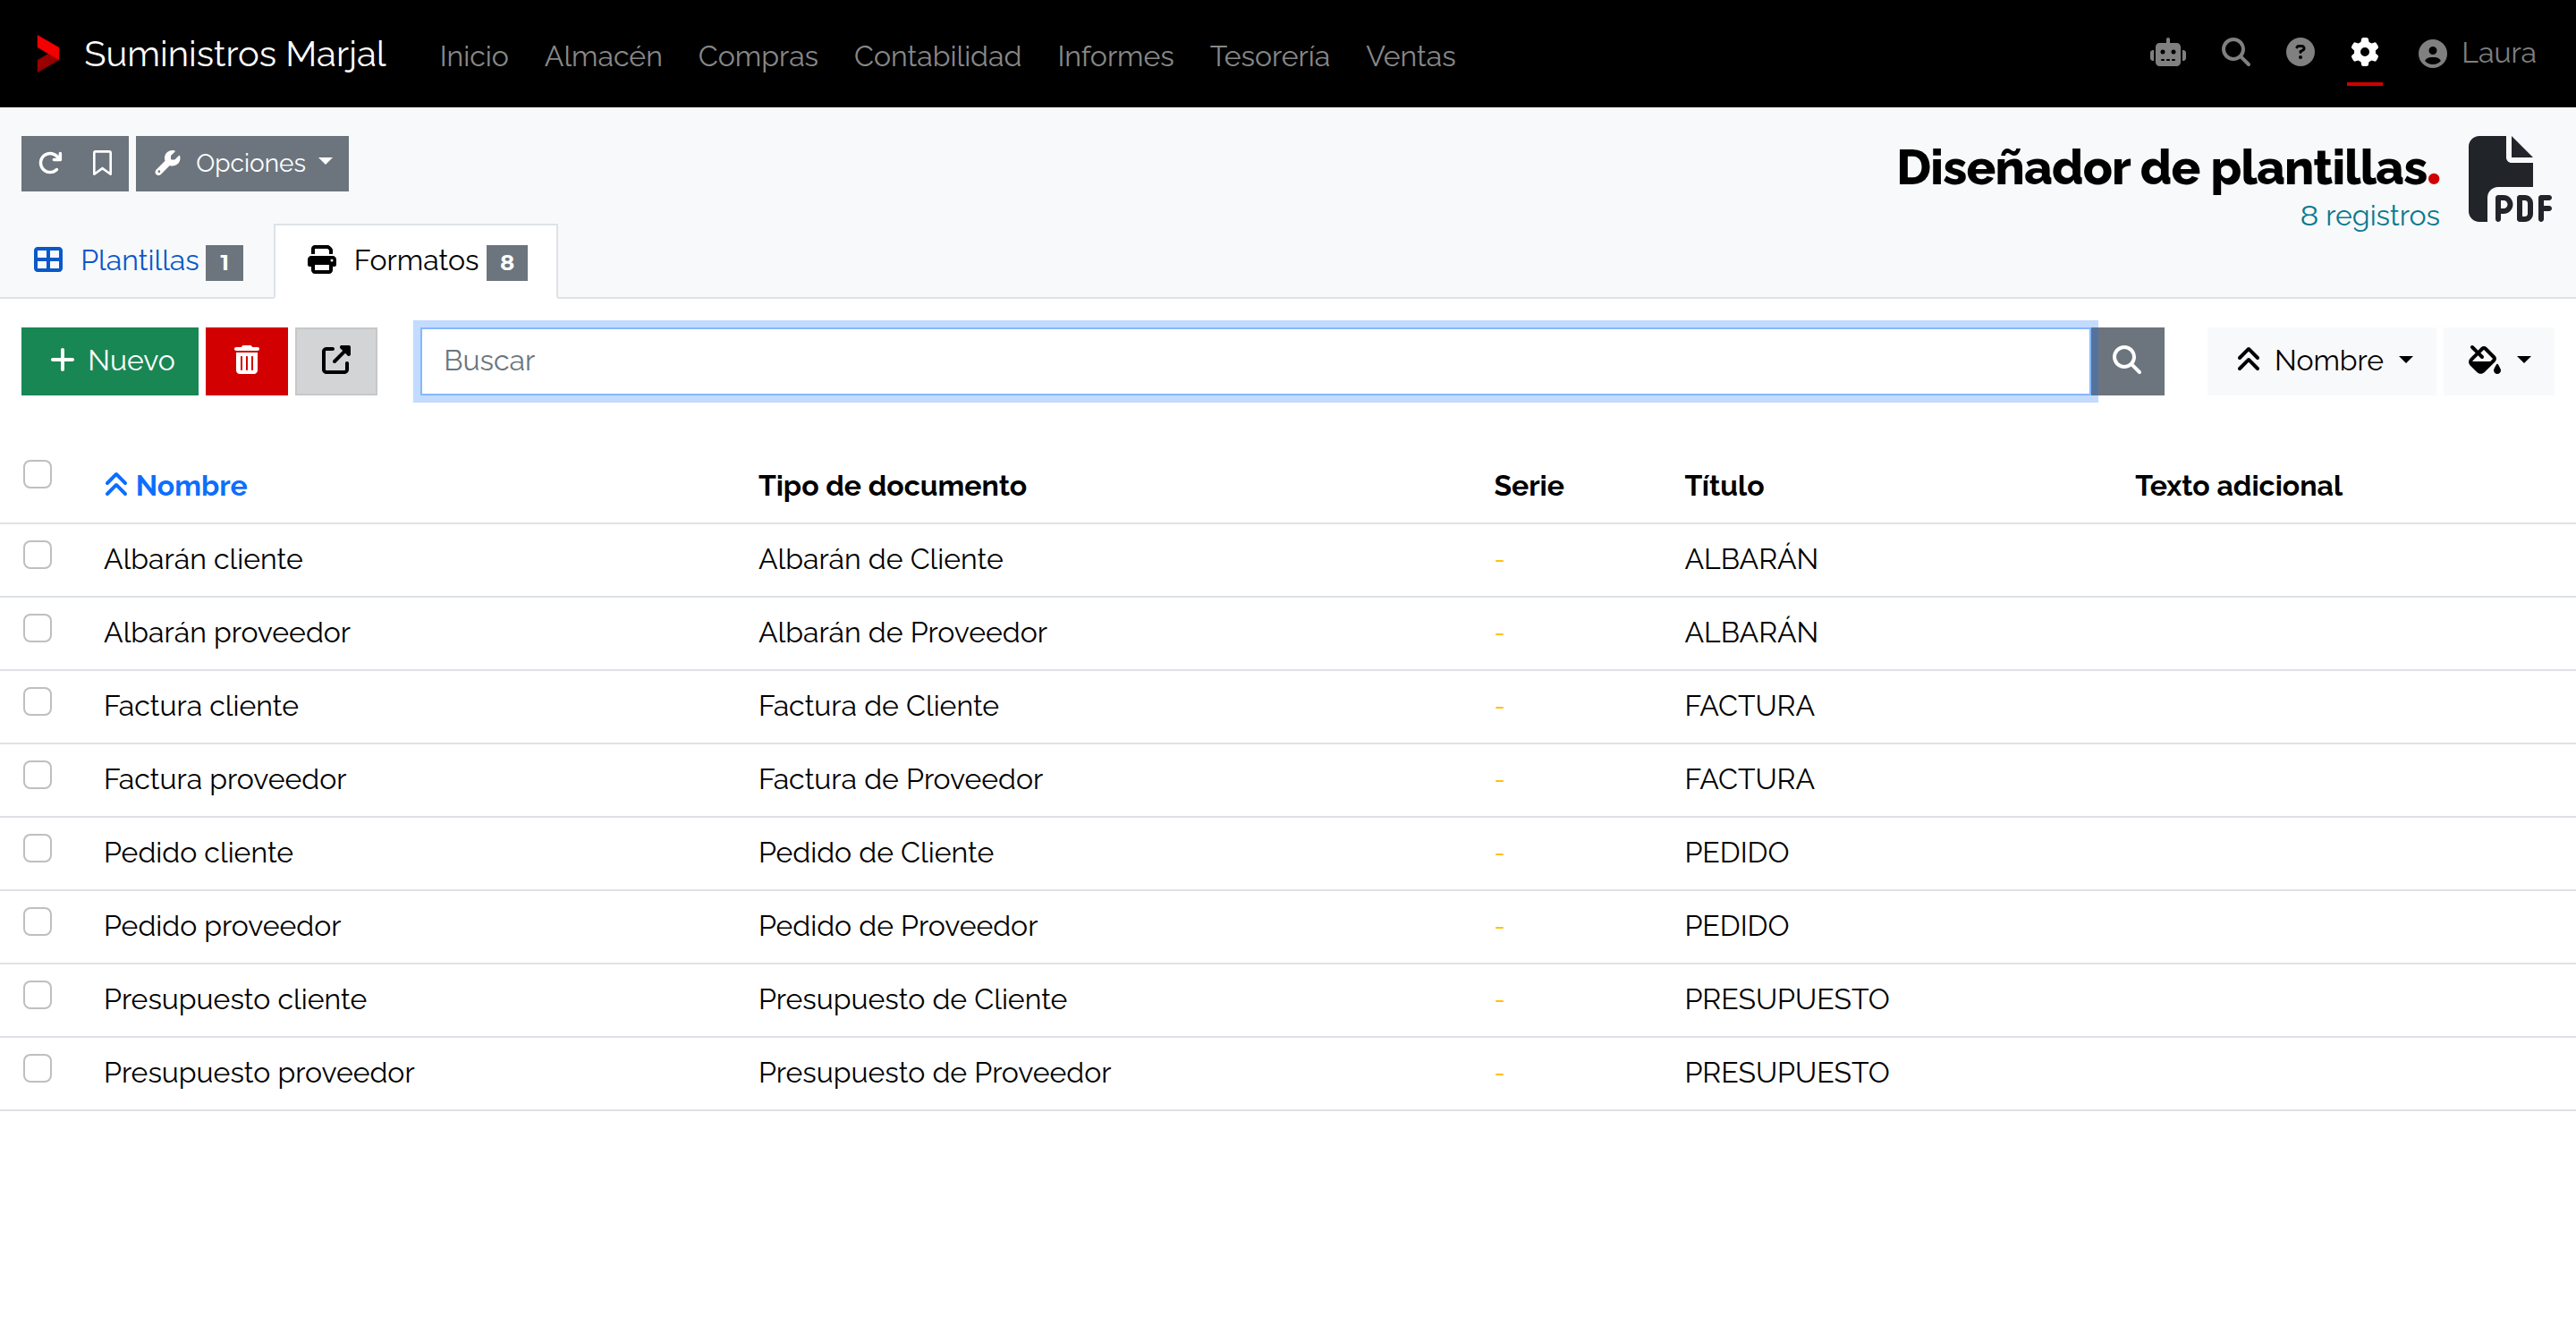Expand the Opciones dropdown
This screenshot has height=1342, width=2576.
click(x=242, y=163)
